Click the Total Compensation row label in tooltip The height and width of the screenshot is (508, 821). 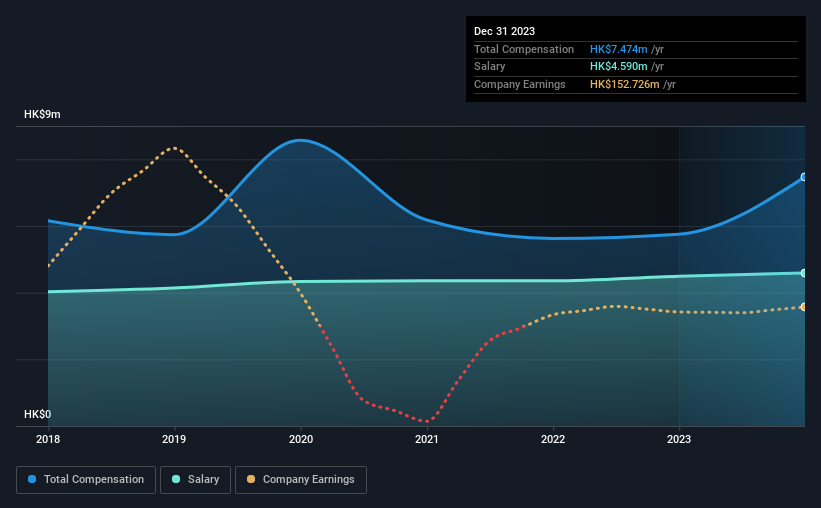tap(524, 49)
